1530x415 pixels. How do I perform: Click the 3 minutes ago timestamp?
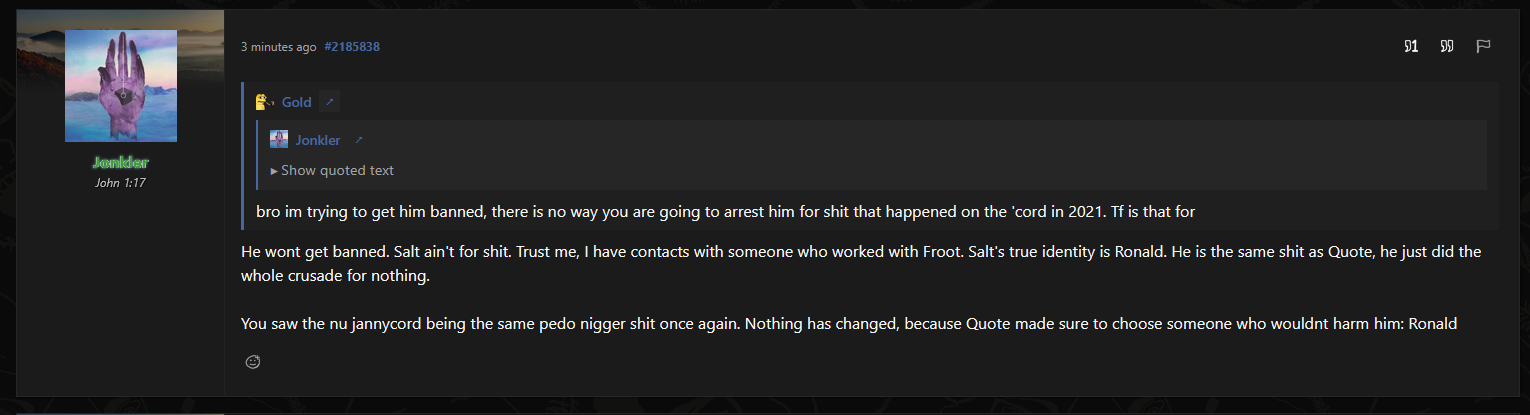(279, 47)
